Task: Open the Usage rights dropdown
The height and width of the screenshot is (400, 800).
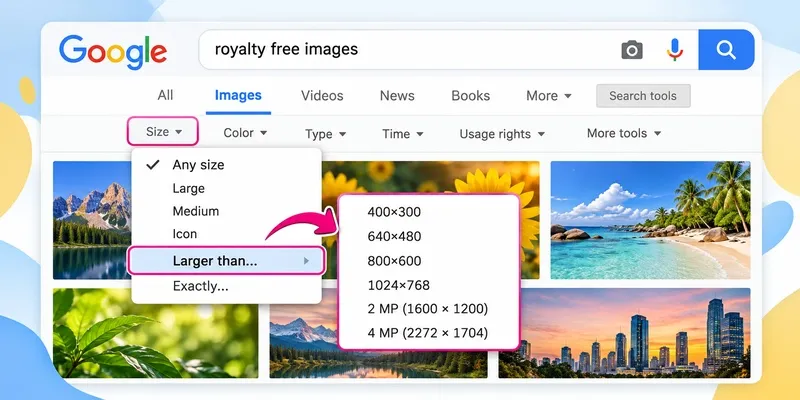Action: point(502,134)
